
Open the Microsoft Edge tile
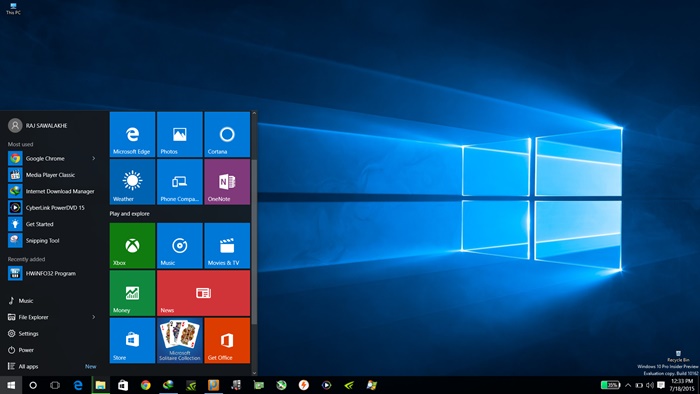[132, 134]
